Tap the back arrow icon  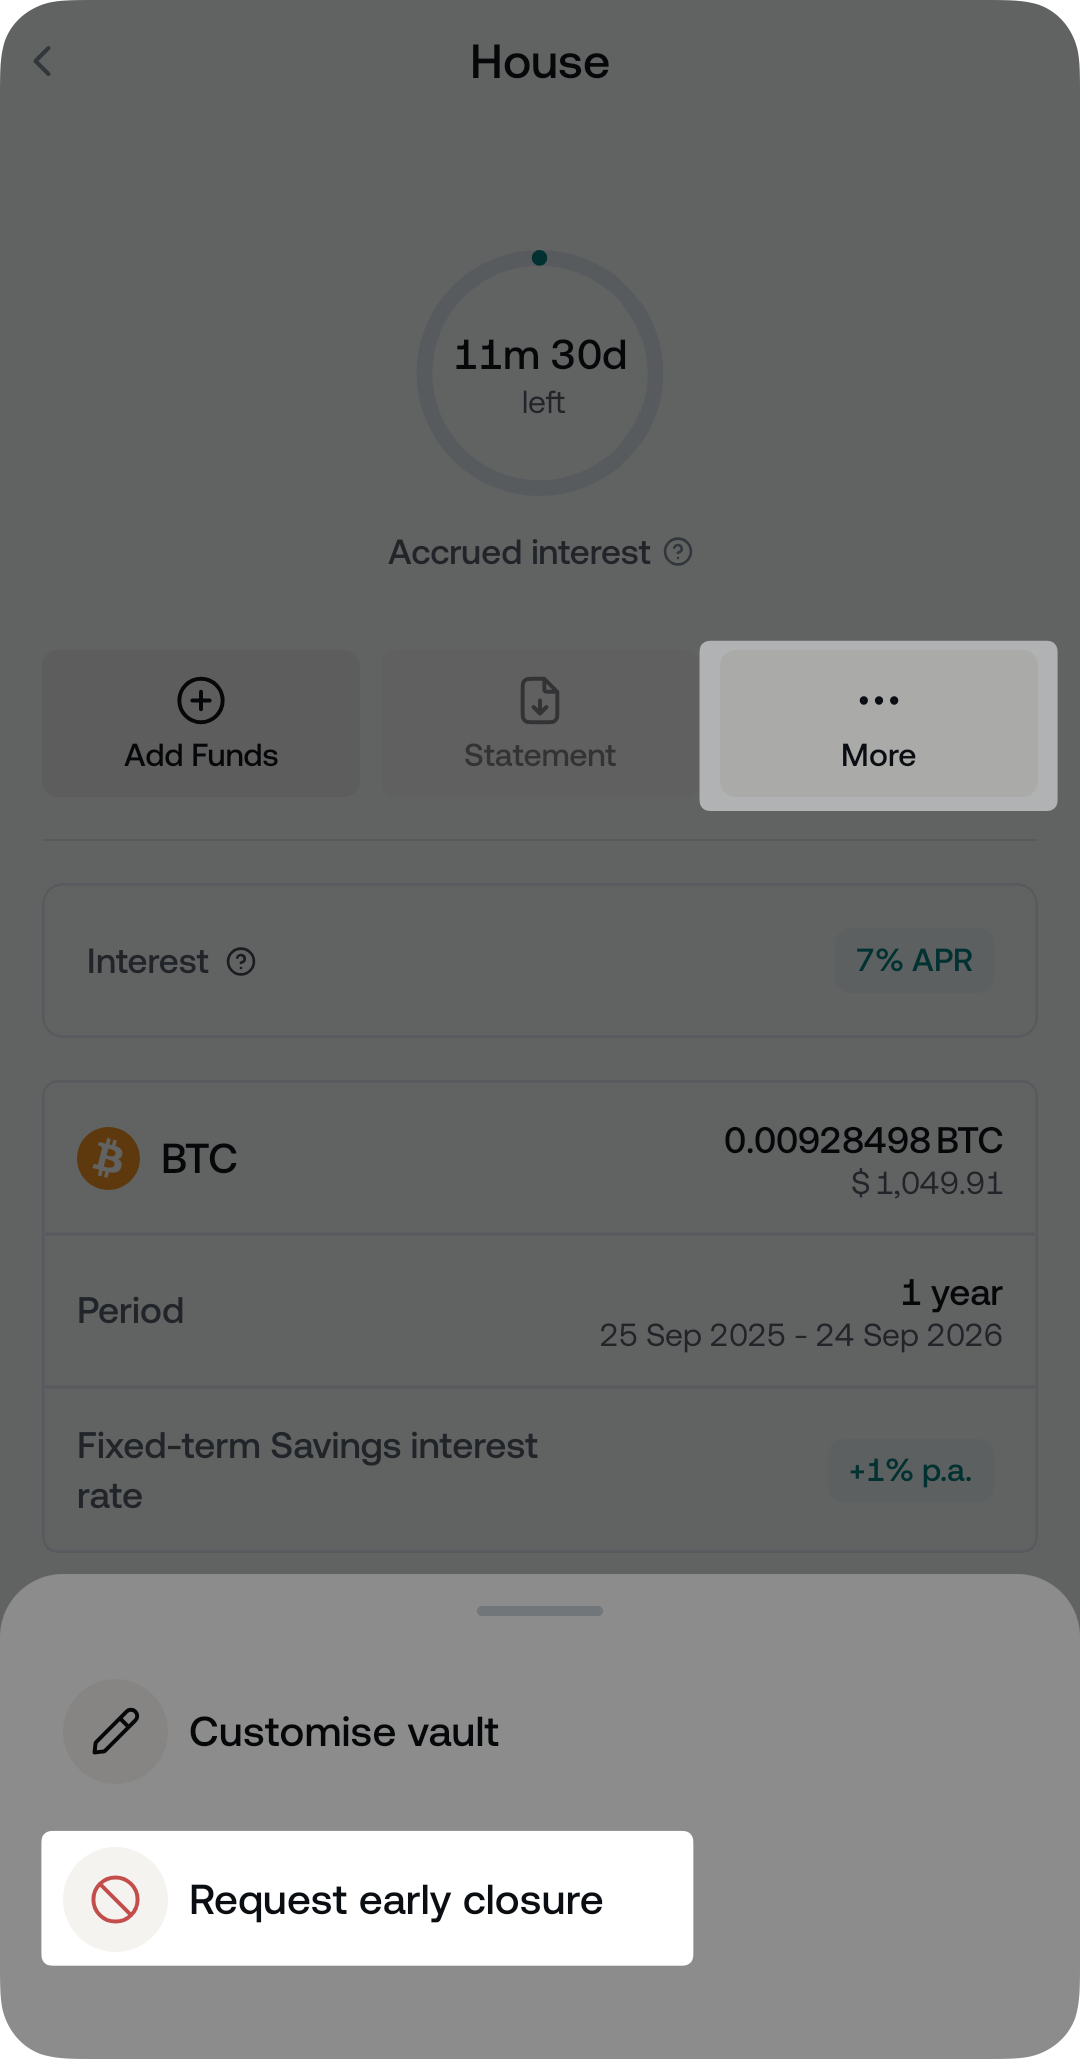pos(43,62)
